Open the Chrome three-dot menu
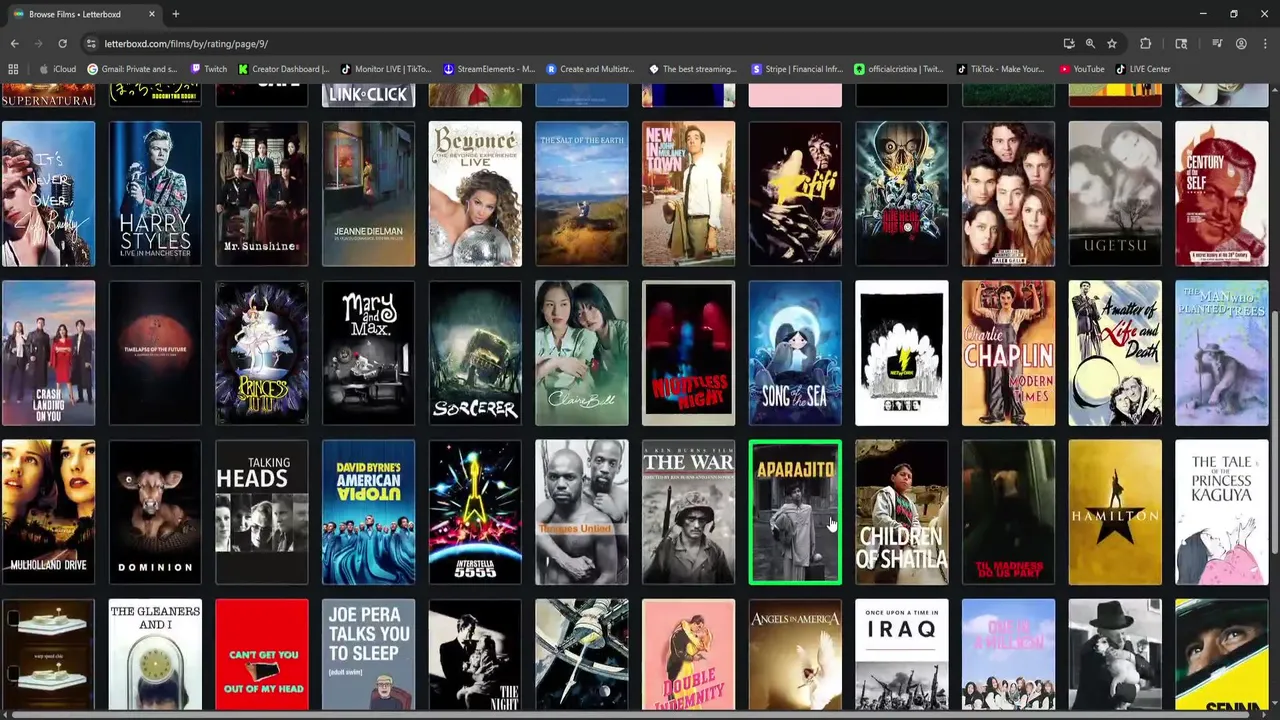Image resolution: width=1280 pixels, height=720 pixels. point(1264,44)
